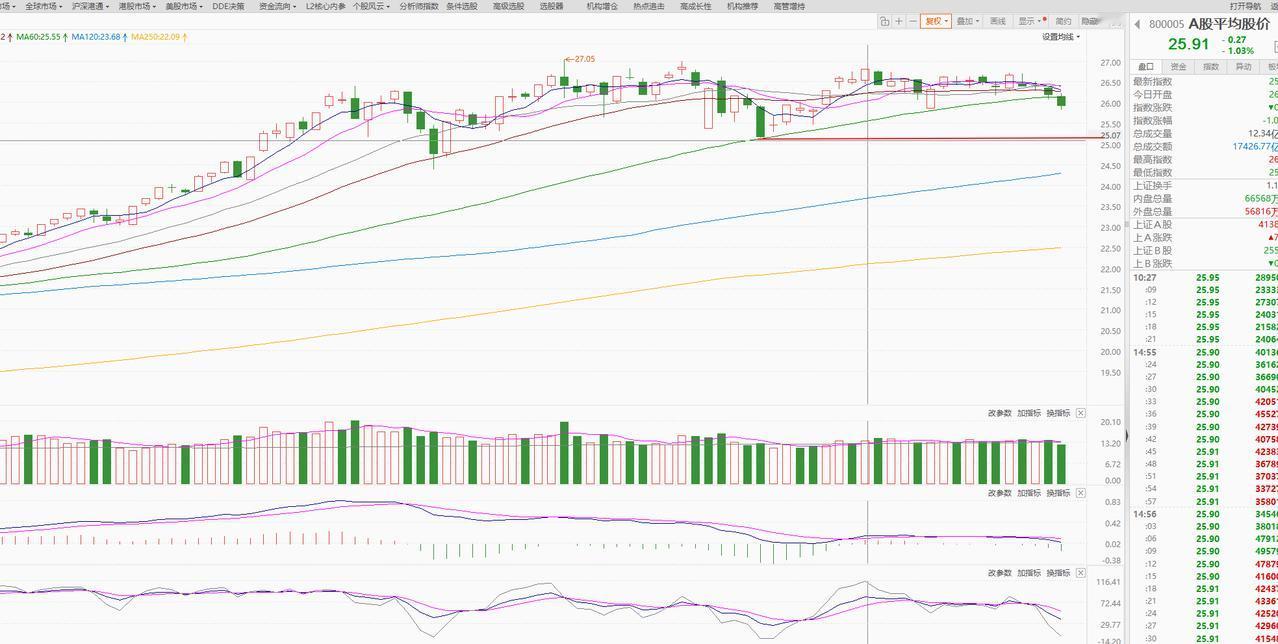Click the chart lock icon
The height and width of the screenshot is (644, 1278).
885,21
